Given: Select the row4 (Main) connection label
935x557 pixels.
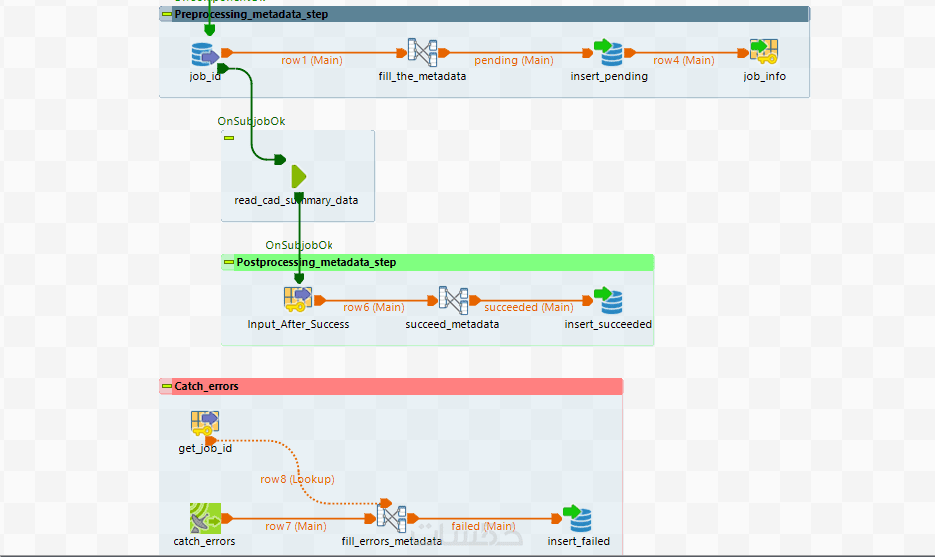Looking at the screenshot, I should click(x=683, y=60).
